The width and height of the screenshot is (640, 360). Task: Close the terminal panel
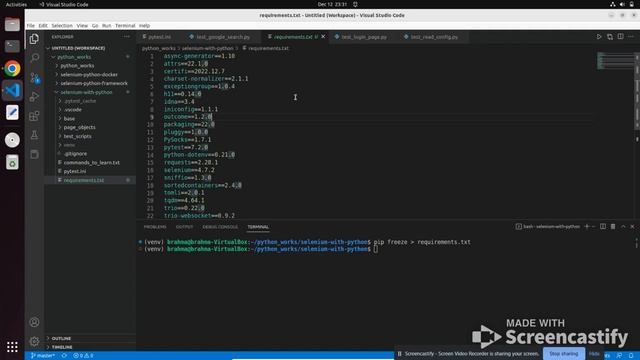[632, 227]
